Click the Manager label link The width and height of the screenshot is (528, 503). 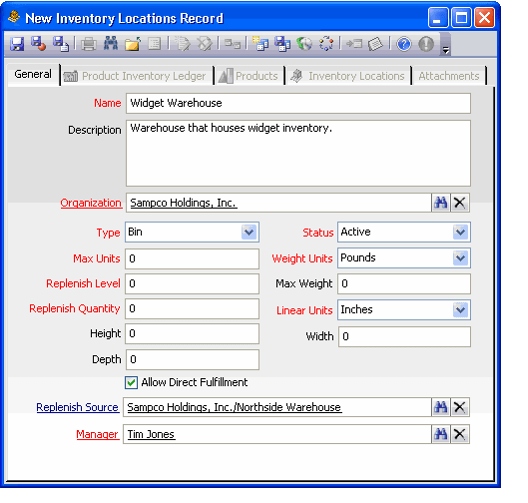97,434
